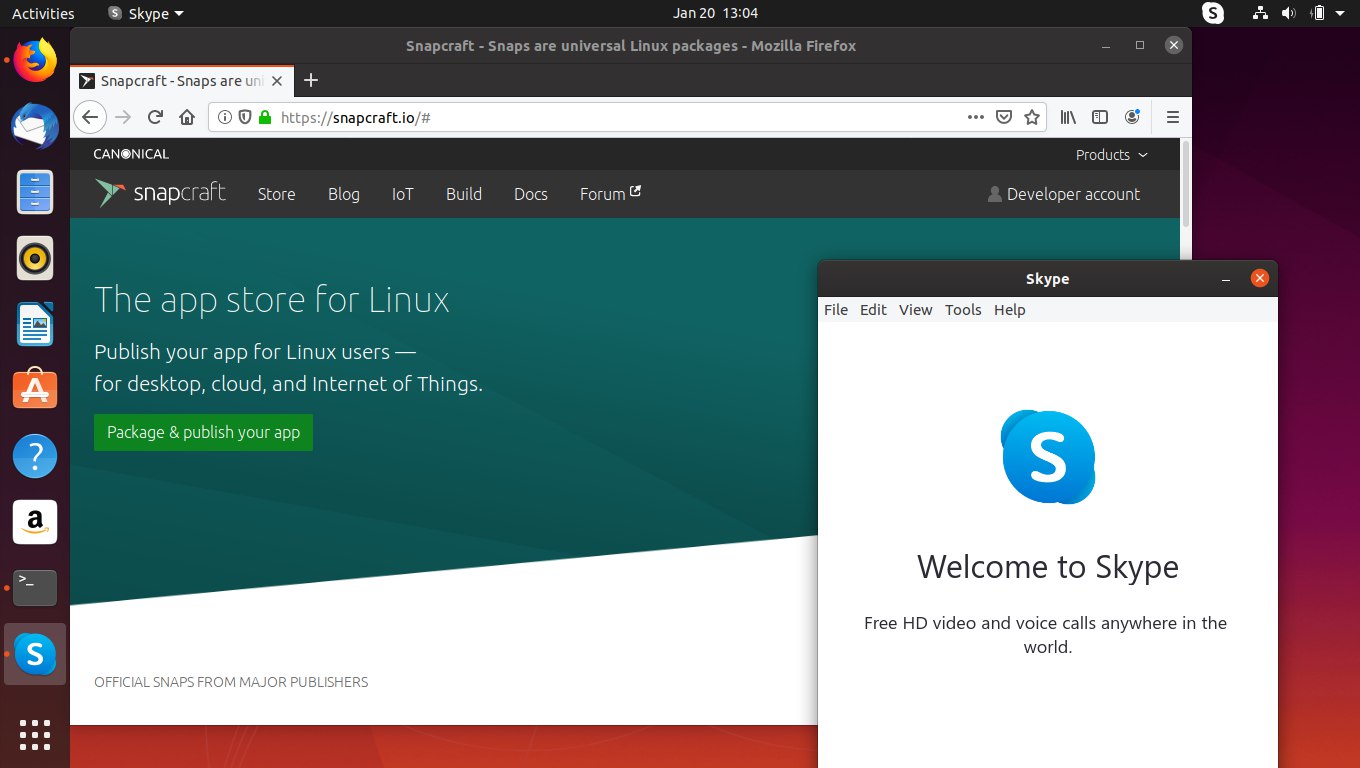Viewport: 1360px width, 768px height.
Task: Open the volume indicator in top bar
Action: tap(1288, 13)
